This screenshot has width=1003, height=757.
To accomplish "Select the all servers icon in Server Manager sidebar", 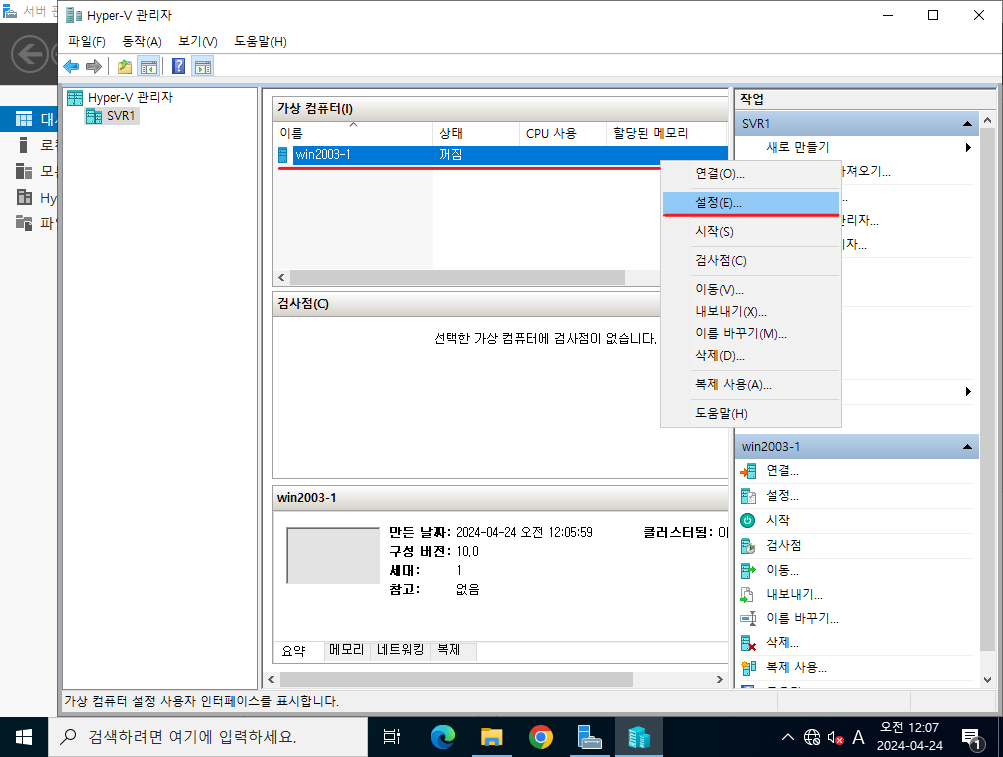I will [24, 171].
